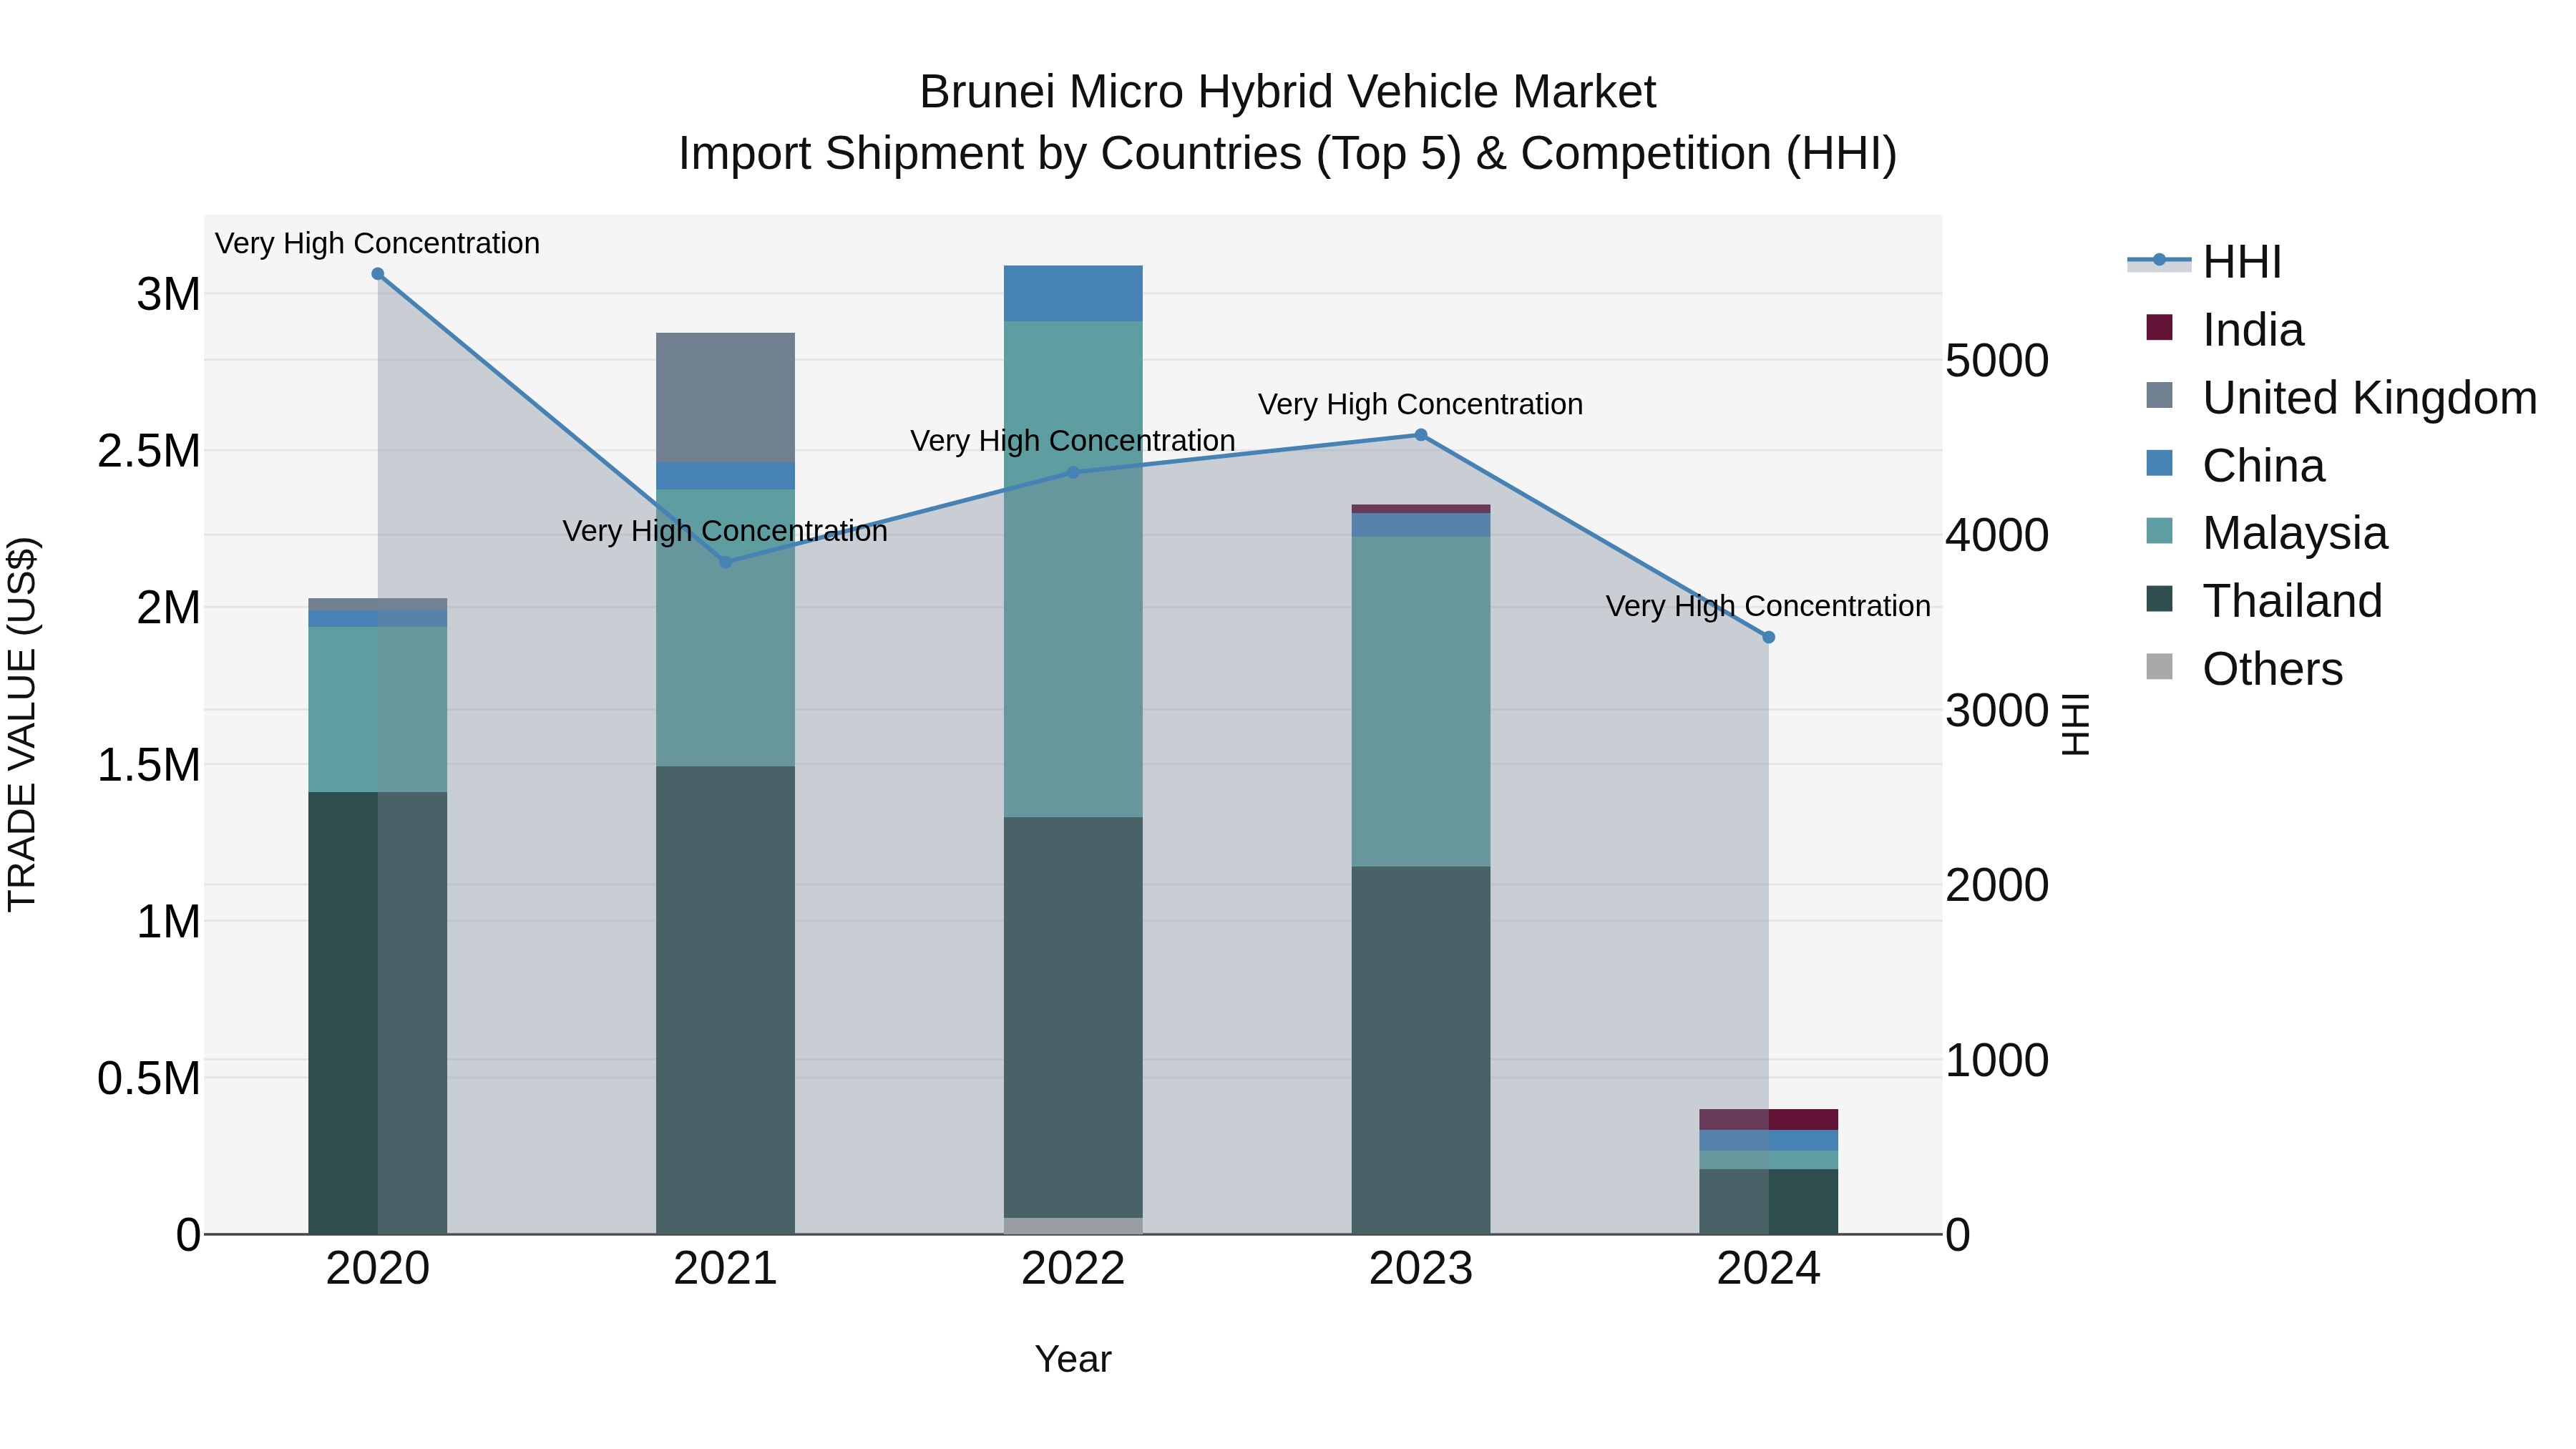Click the China legend color swatch

[2159, 464]
